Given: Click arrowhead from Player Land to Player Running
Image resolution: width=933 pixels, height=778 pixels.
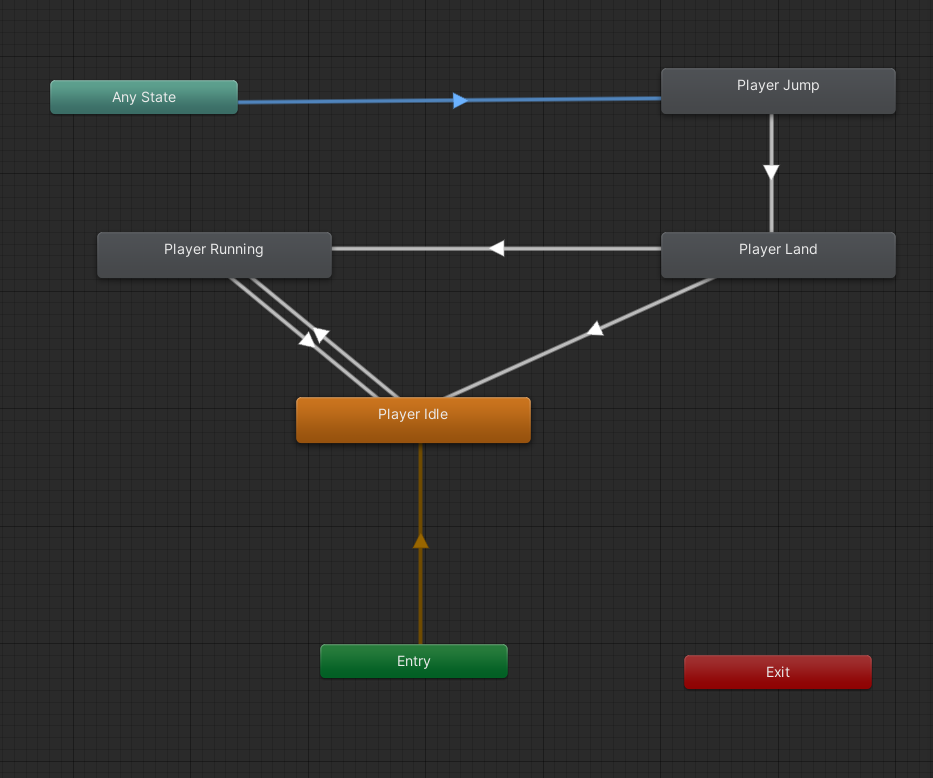Looking at the screenshot, I should pyautogui.click(x=497, y=248).
